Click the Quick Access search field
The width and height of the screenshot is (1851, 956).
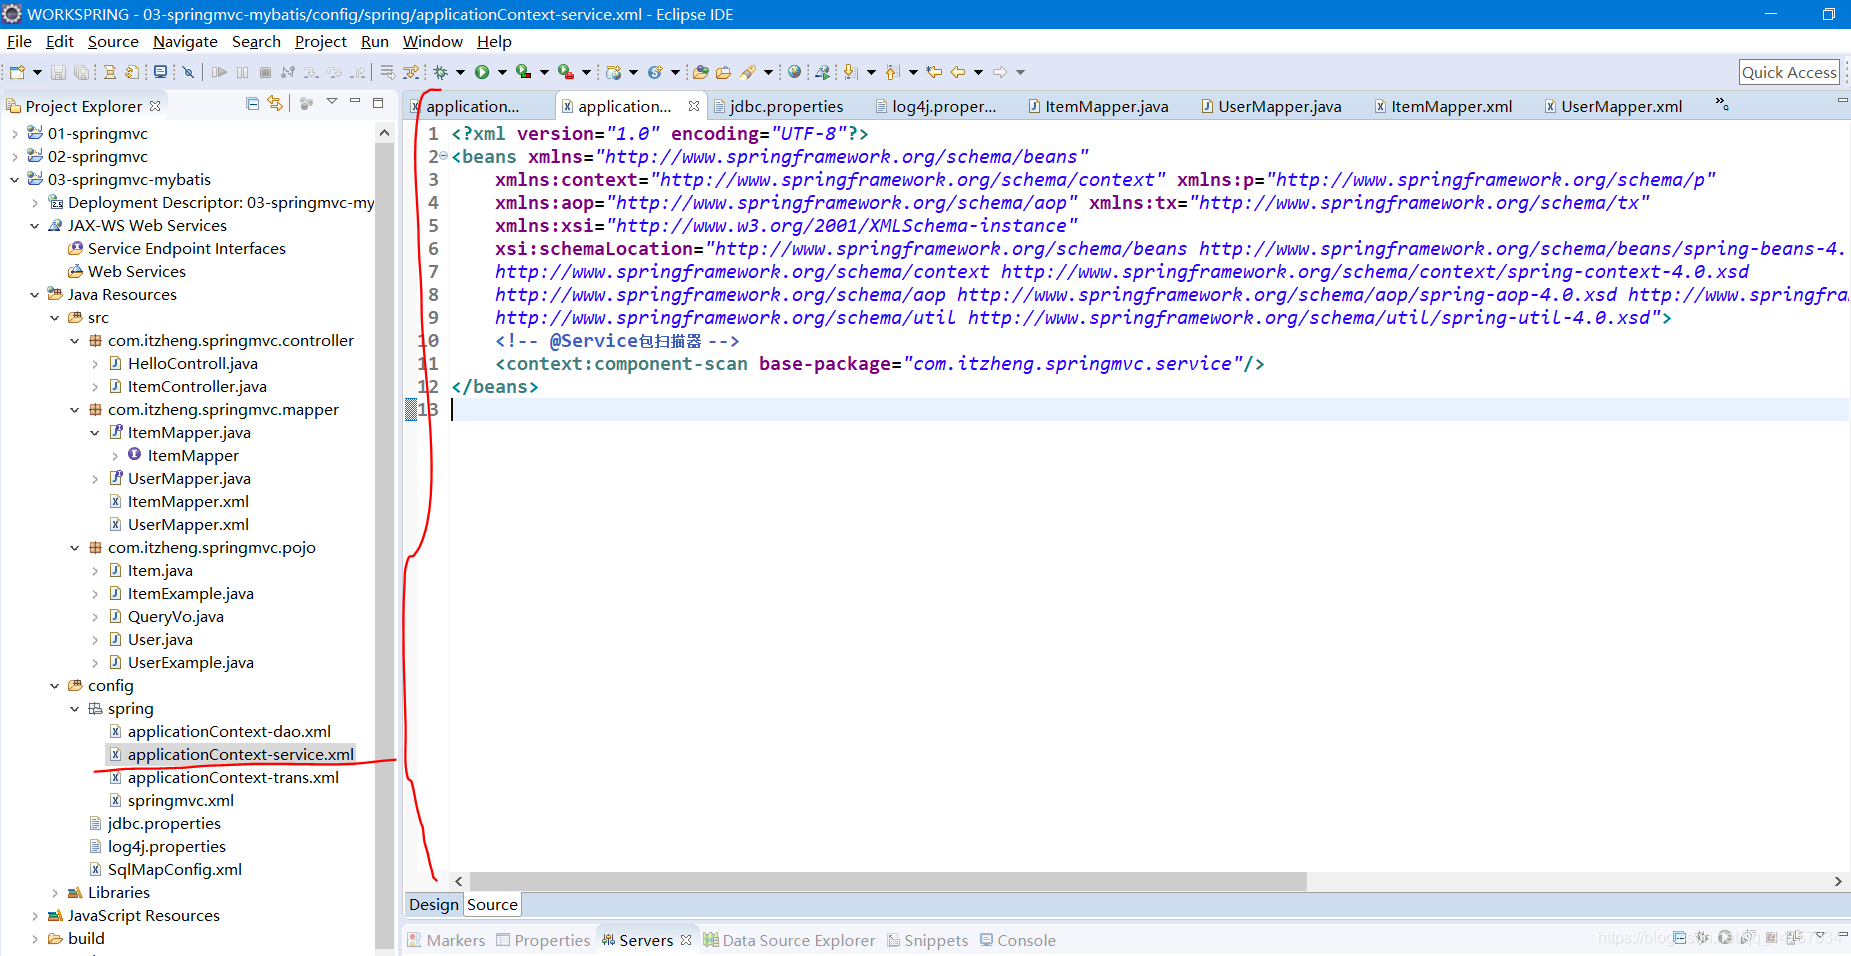[x=1789, y=72]
